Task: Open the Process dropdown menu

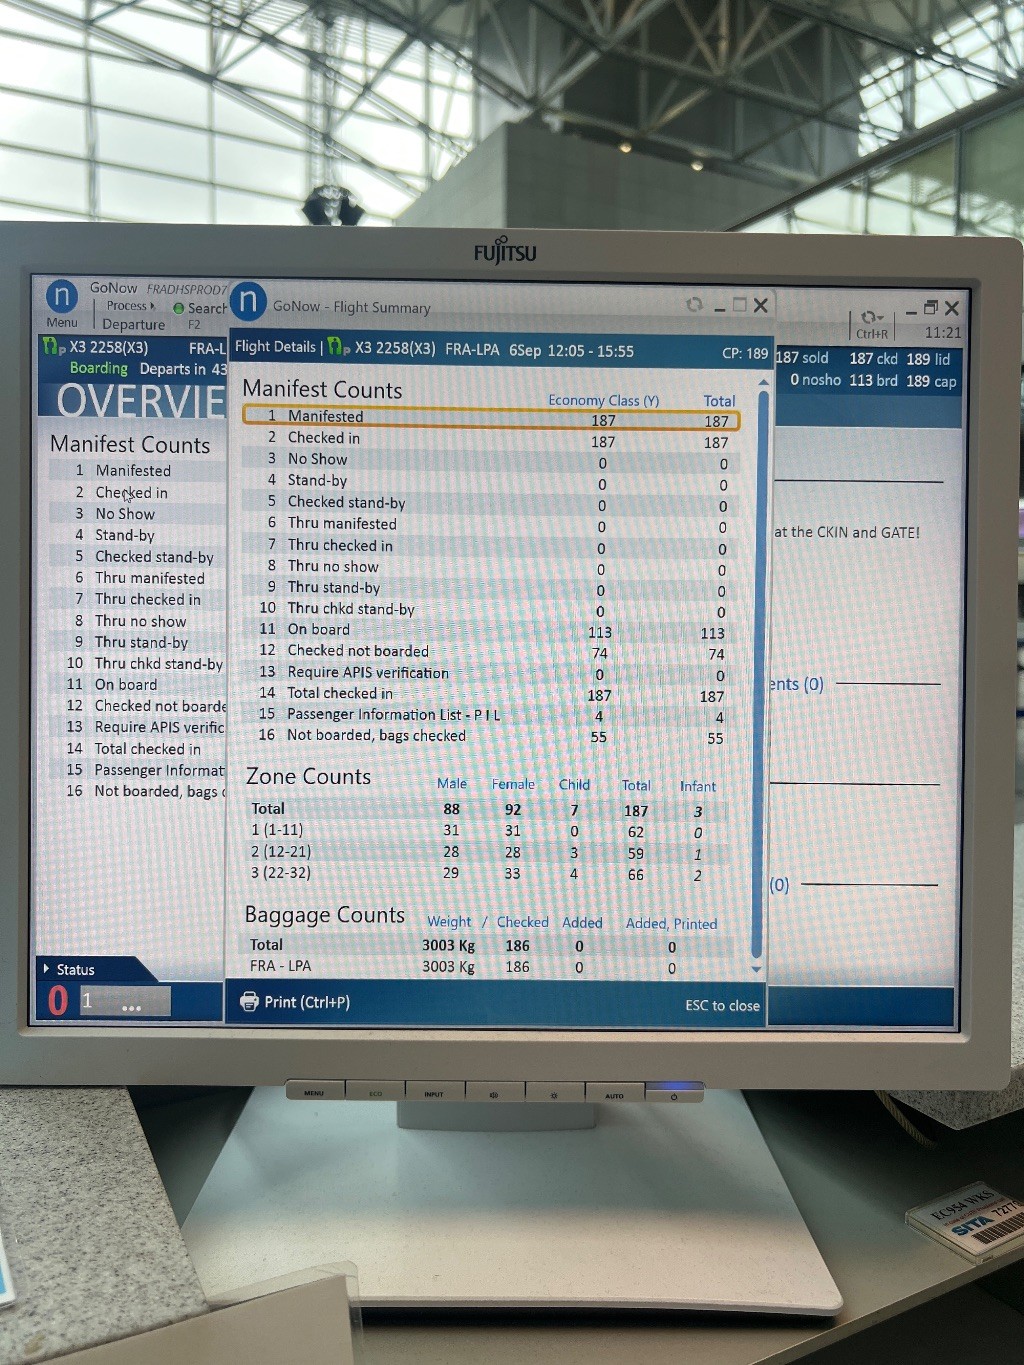Action: [x=131, y=306]
